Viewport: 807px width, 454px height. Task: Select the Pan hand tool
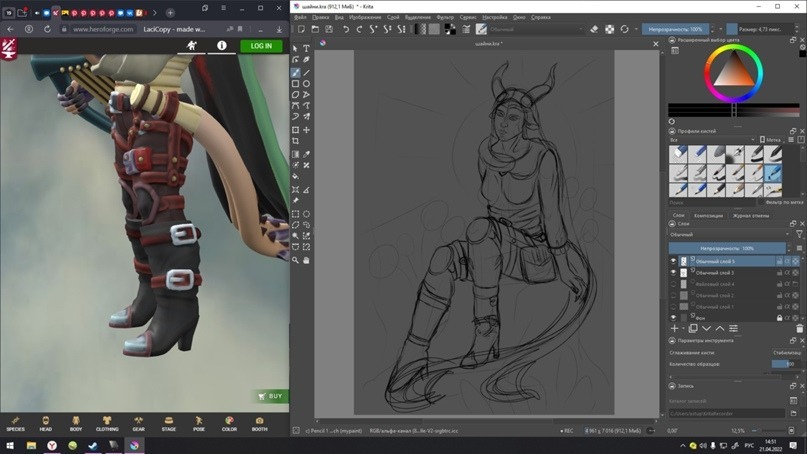coord(306,260)
